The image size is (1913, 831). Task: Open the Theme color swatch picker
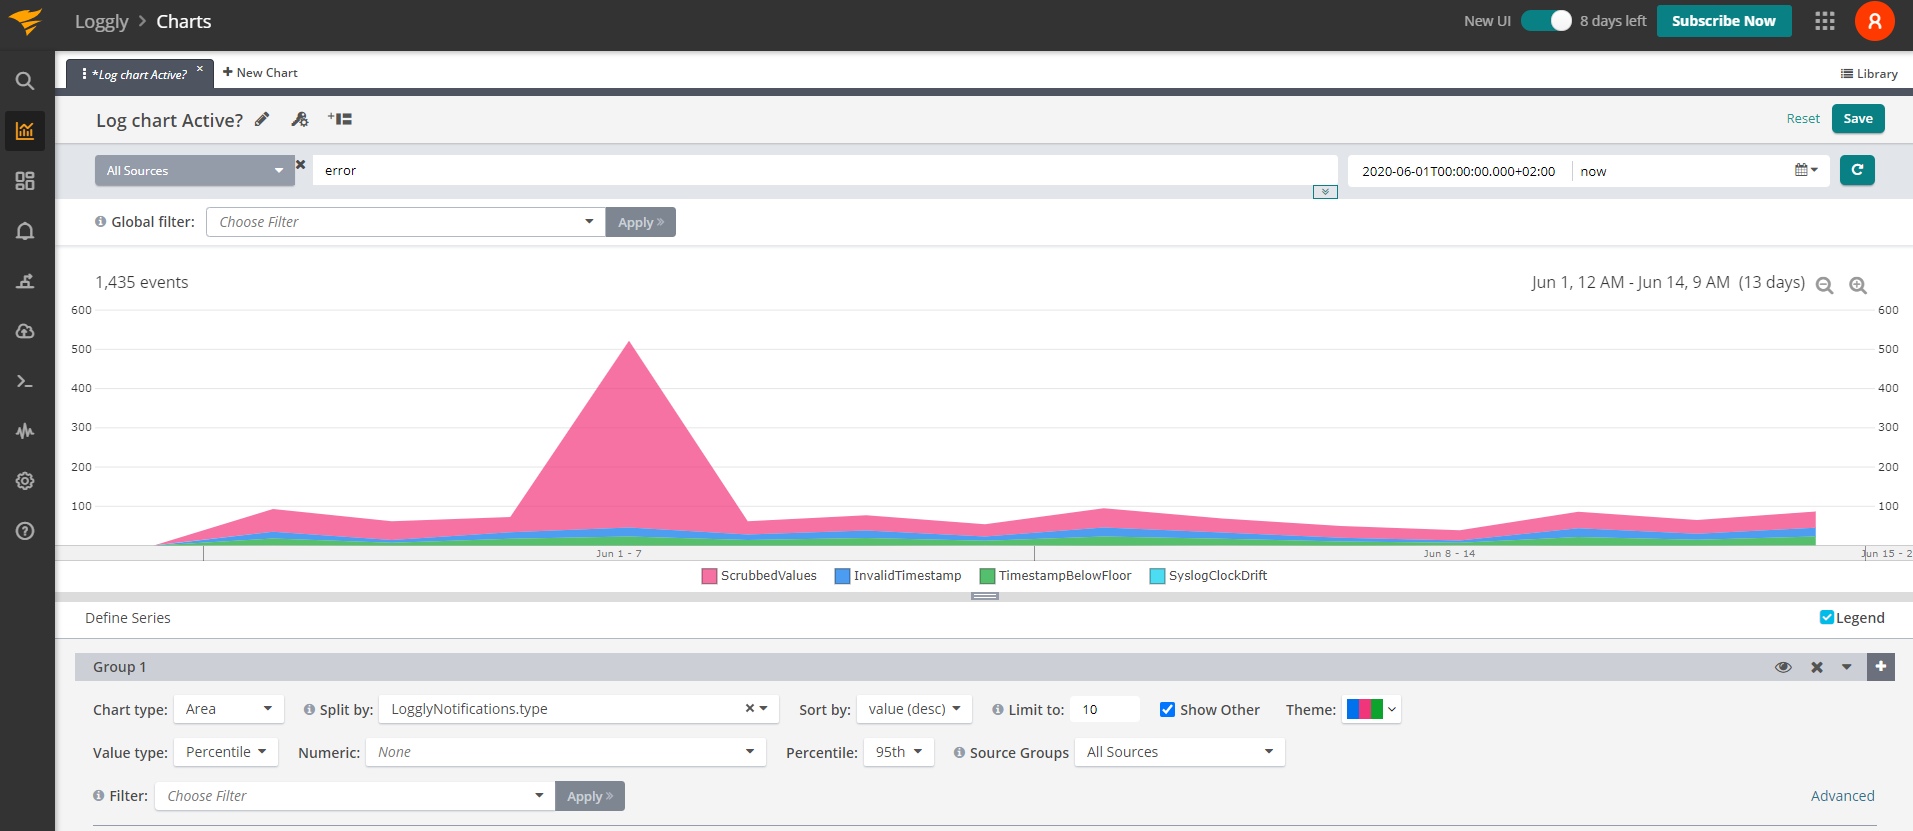click(x=1371, y=709)
